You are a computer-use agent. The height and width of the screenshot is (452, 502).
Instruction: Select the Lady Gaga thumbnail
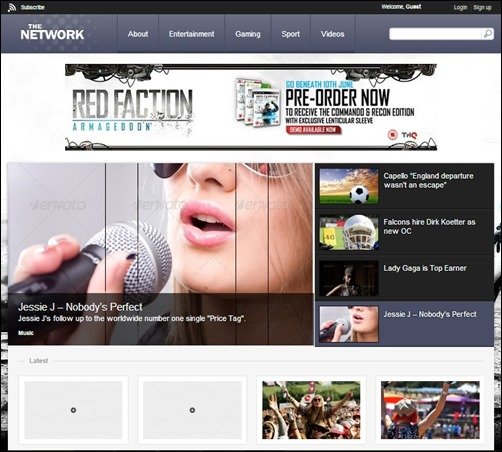pos(349,278)
